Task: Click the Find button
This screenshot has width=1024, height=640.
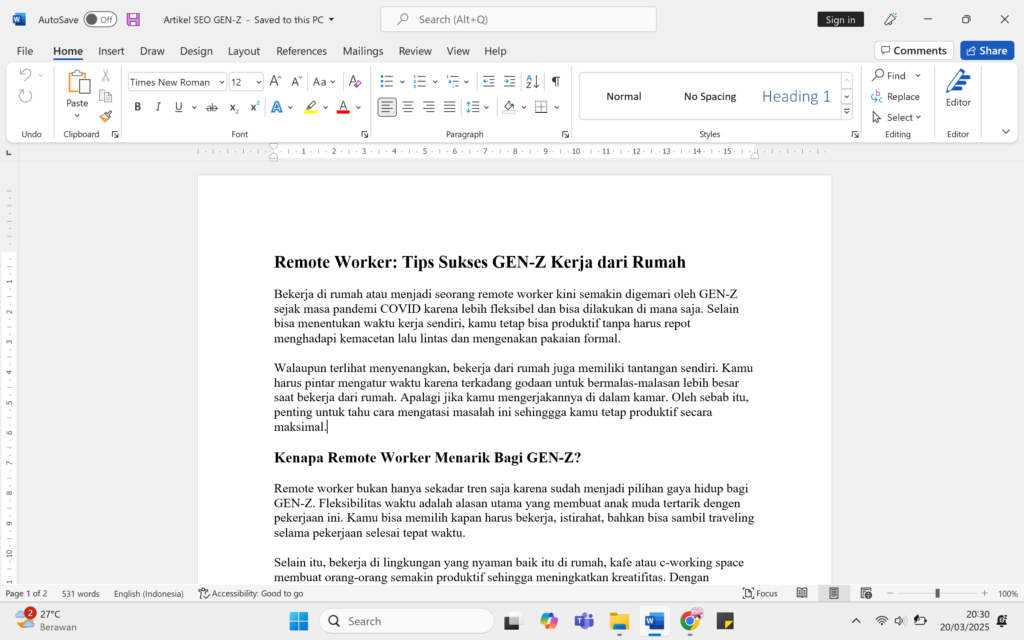Action: tap(889, 76)
